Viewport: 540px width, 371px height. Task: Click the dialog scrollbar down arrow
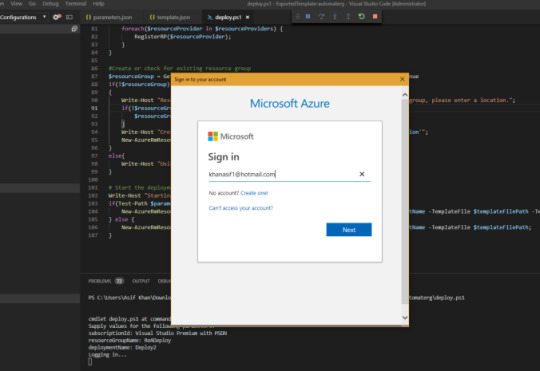coord(405,318)
